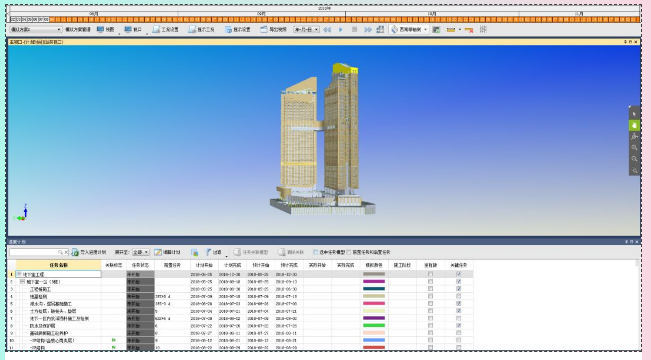Click the blue play button in toolbar

pyautogui.click(x=341, y=29)
